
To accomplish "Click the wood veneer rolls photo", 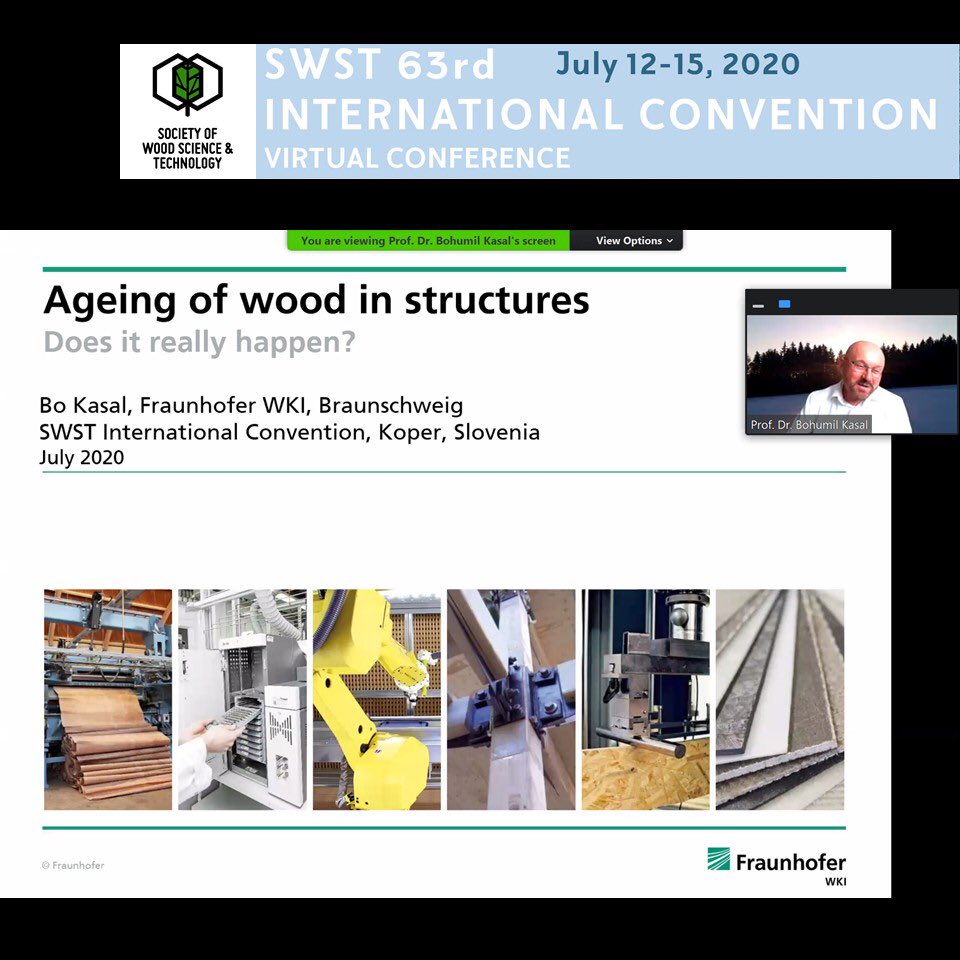I will pos(108,700).
